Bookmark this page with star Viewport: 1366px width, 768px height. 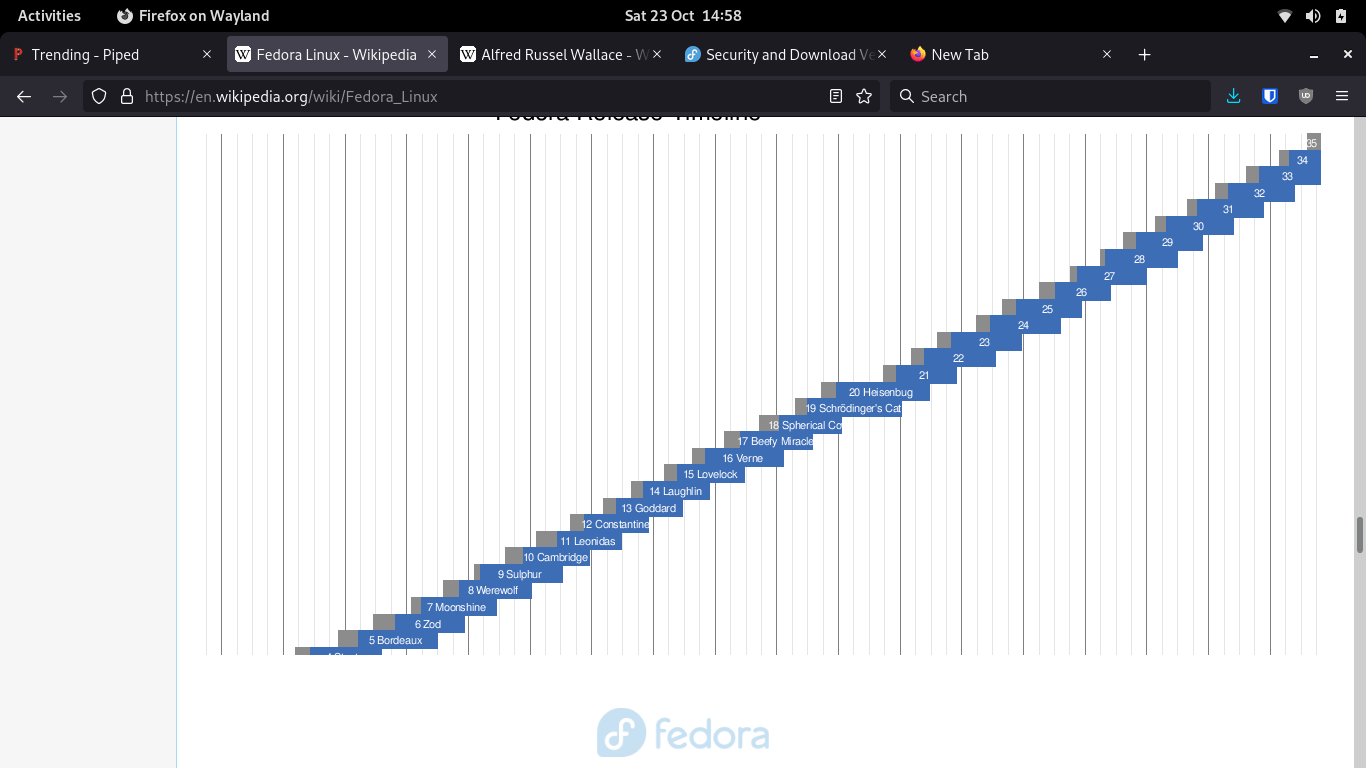864,96
